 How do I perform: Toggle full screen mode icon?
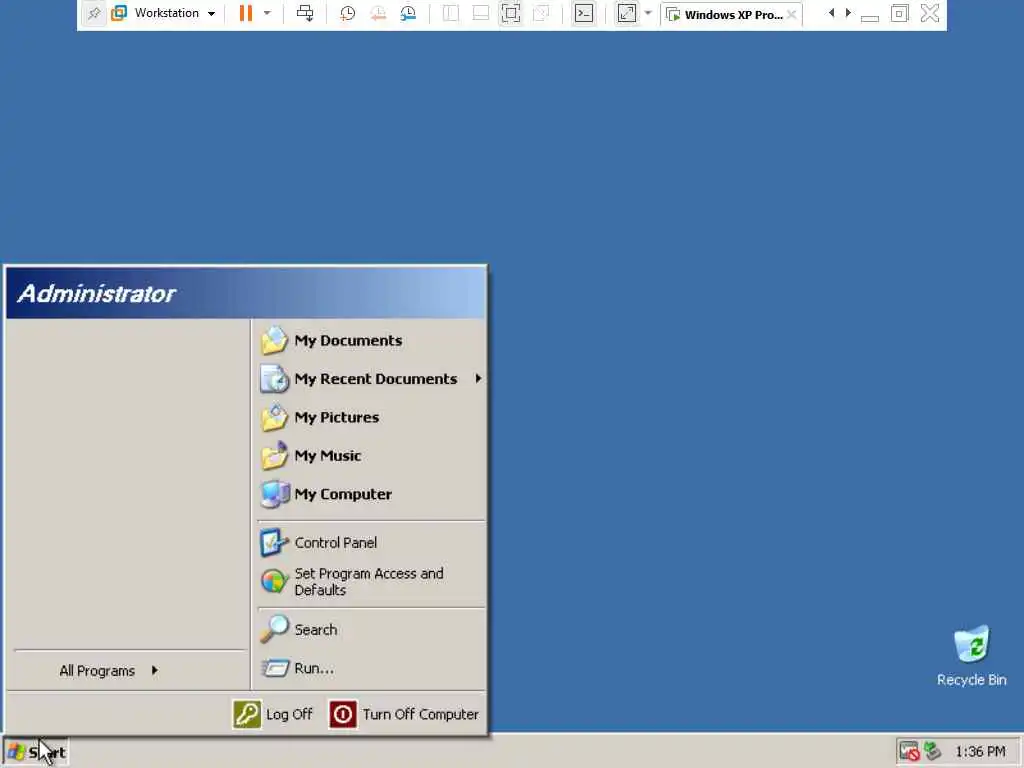(511, 13)
